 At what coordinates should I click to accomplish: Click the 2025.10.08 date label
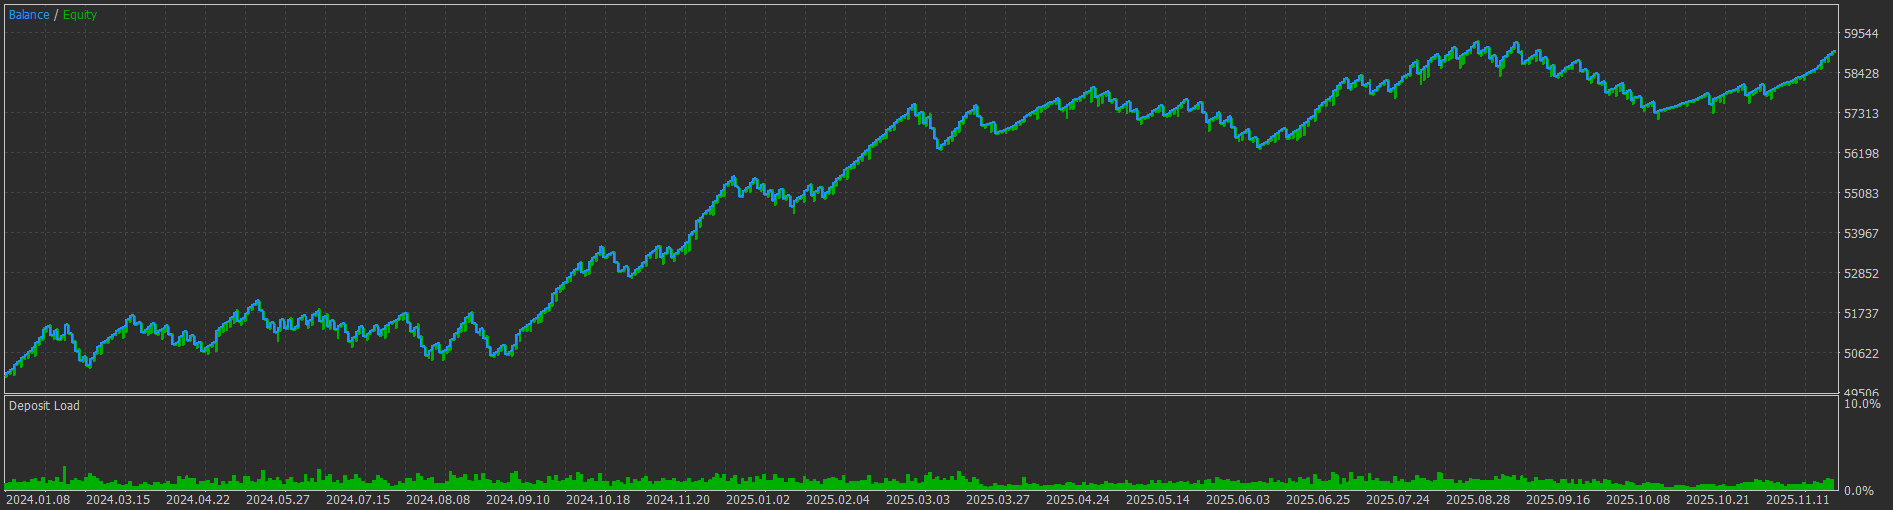(x=1638, y=500)
